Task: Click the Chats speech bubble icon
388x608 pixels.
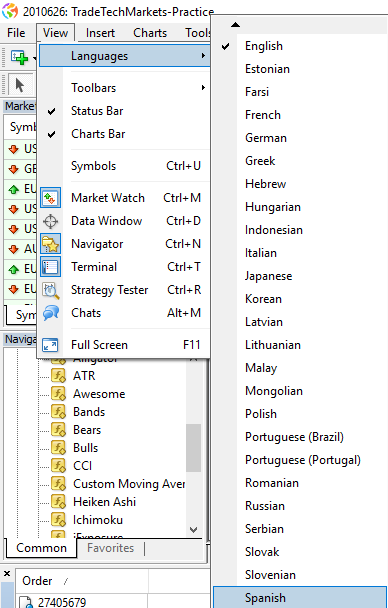Action: [x=50, y=313]
